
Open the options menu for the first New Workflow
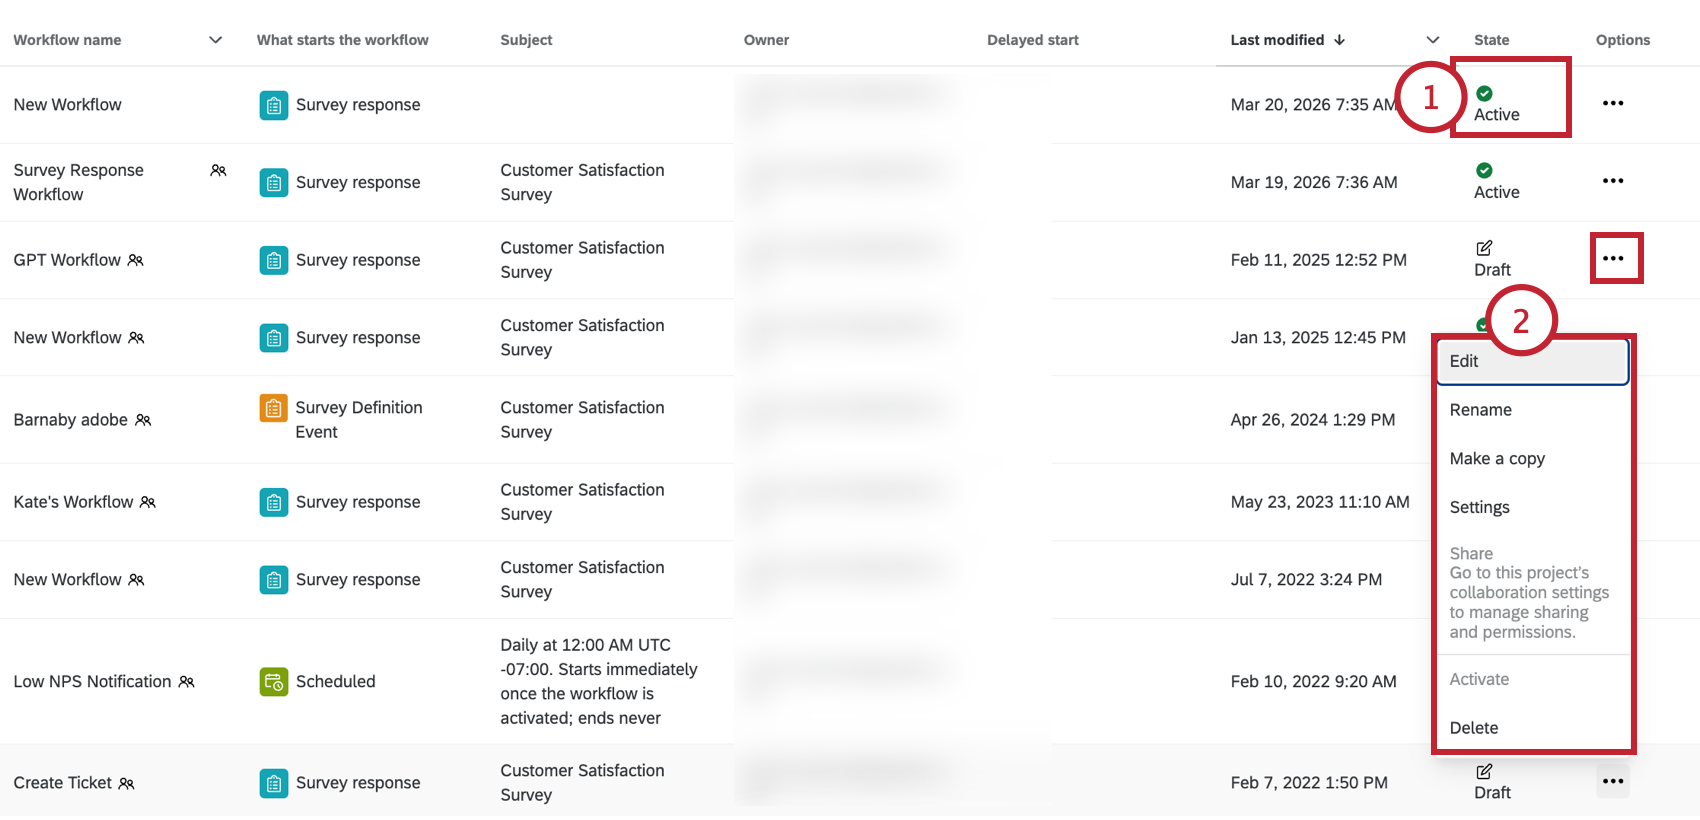click(1613, 103)
